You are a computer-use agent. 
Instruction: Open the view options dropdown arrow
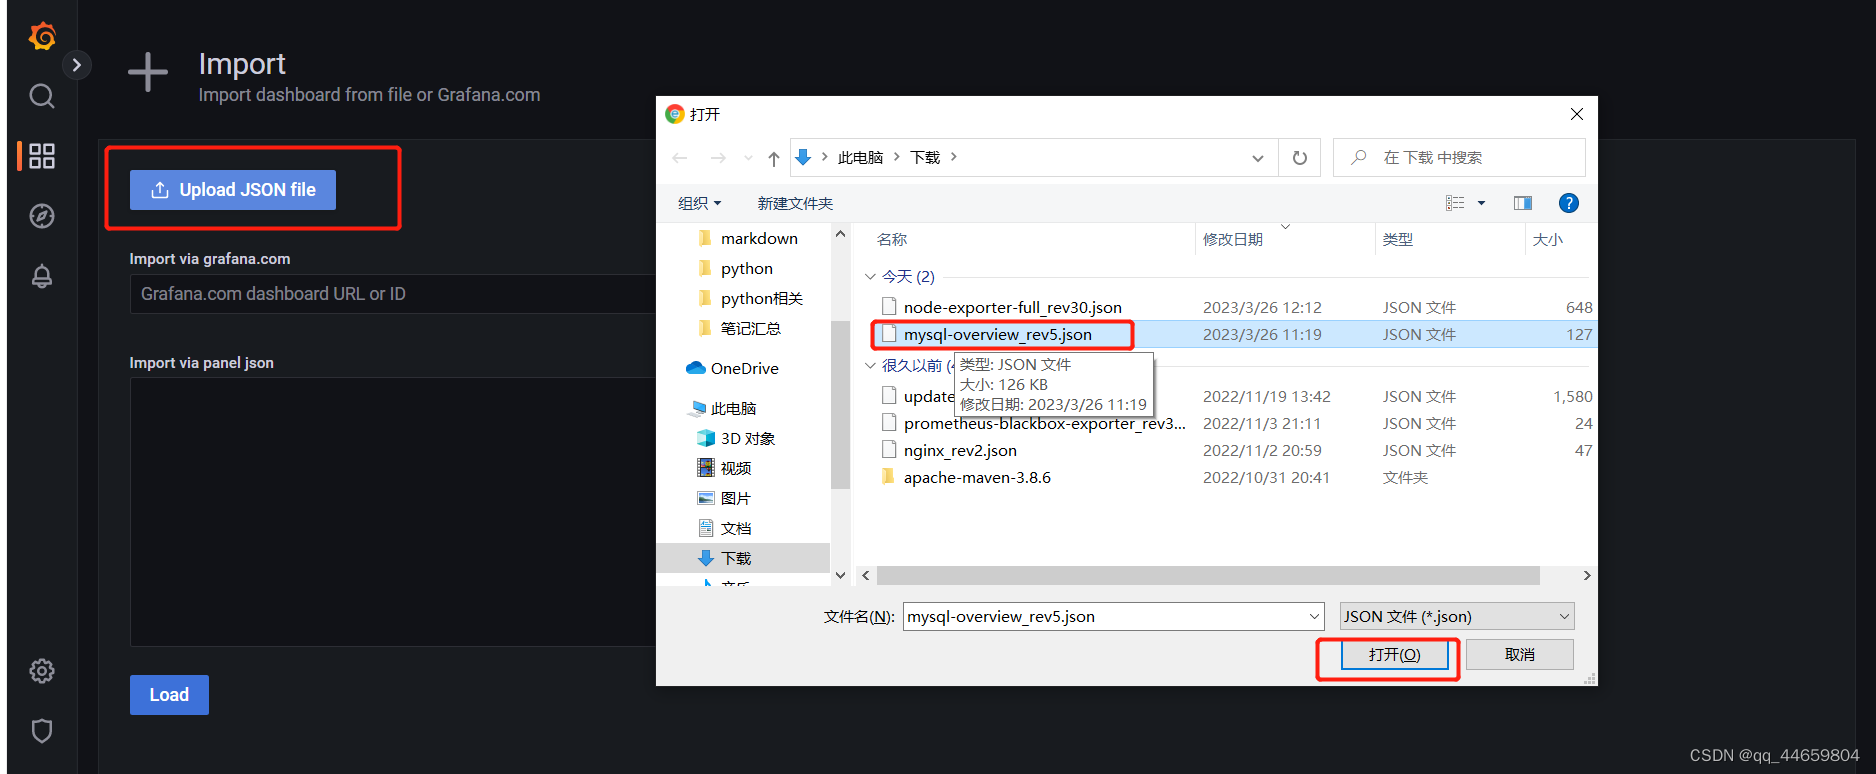1481,203
